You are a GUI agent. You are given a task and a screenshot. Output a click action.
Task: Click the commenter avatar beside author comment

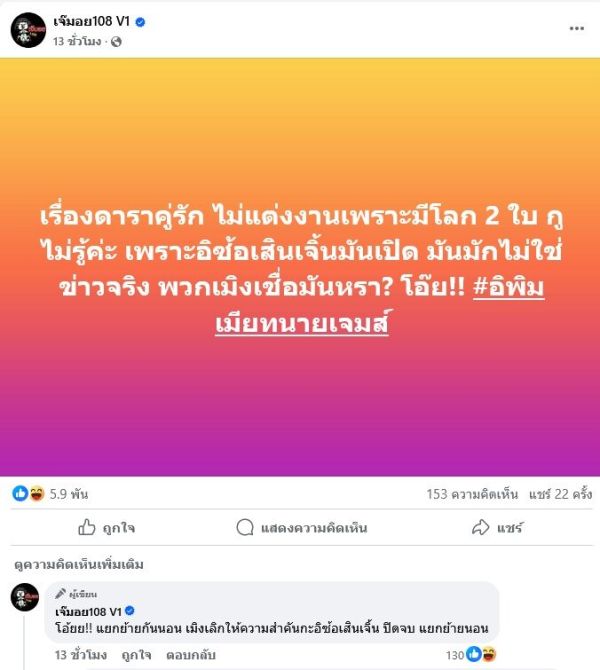(25, 597)
